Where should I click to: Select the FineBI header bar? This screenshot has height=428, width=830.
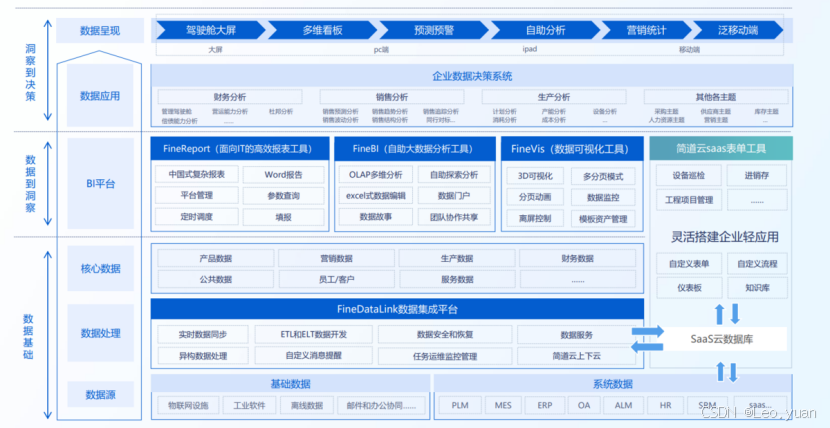coord(415,149)
